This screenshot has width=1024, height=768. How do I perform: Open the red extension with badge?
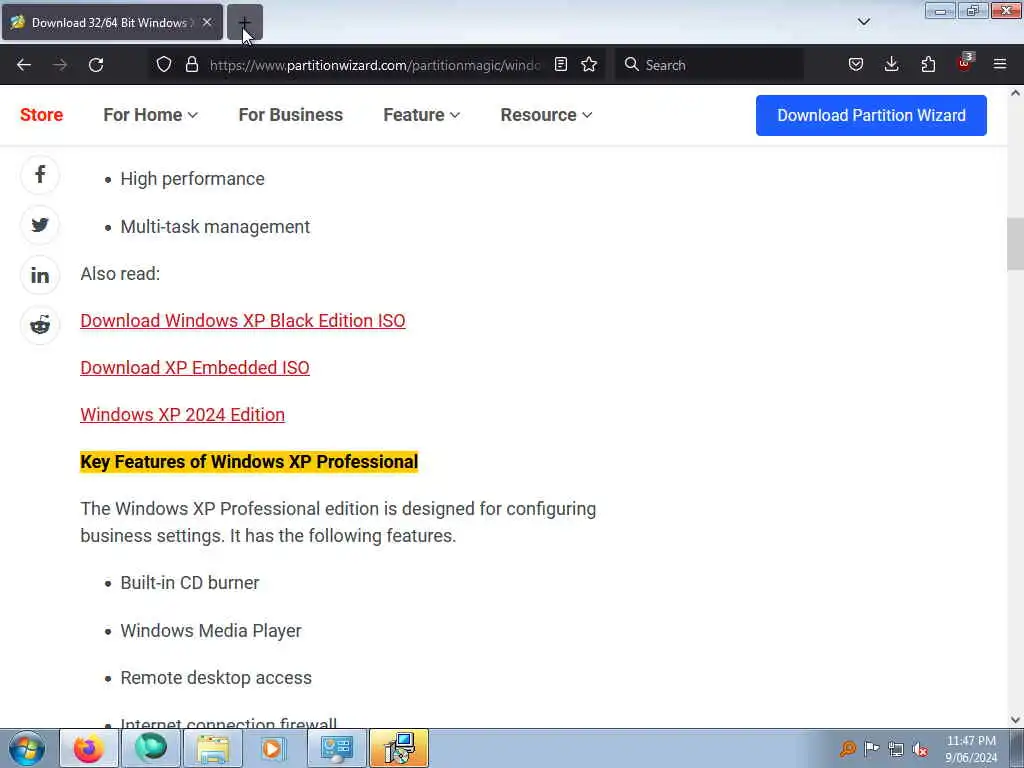[964, 63]
